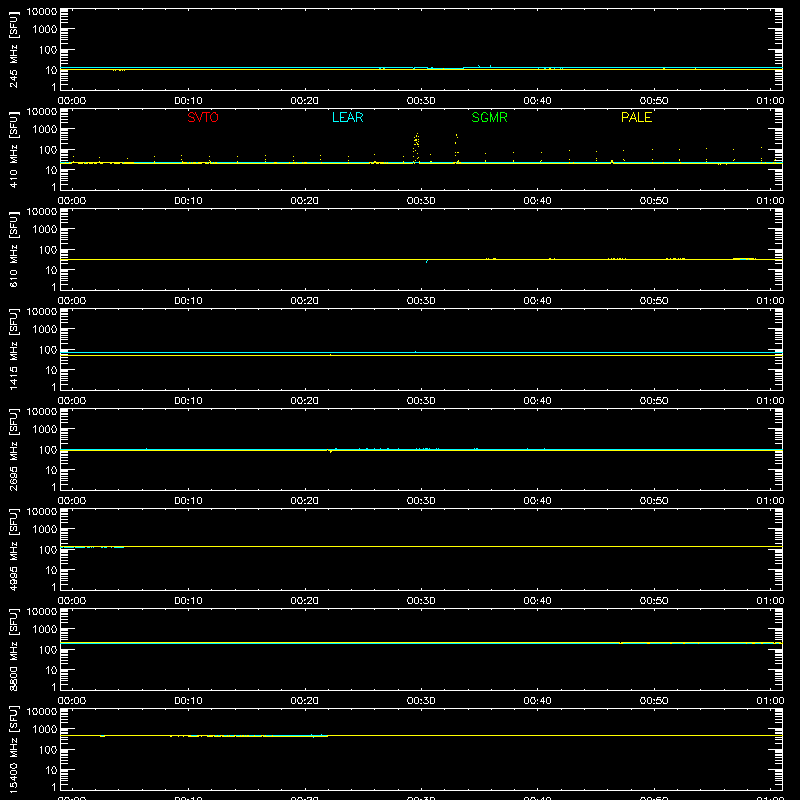Click 00:50 tick label below 8800 MHz panel
The width and height of the screenshot is (800, 800).
(654, 701)
